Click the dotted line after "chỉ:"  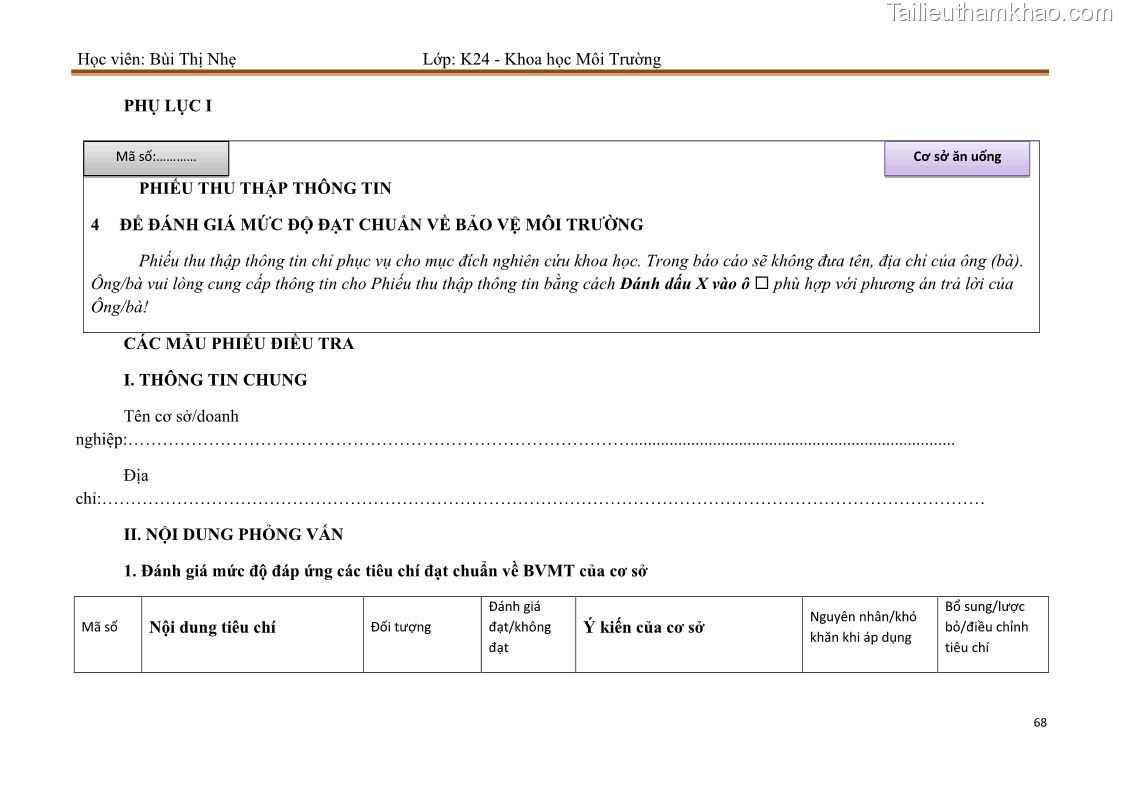coord(543,500)
